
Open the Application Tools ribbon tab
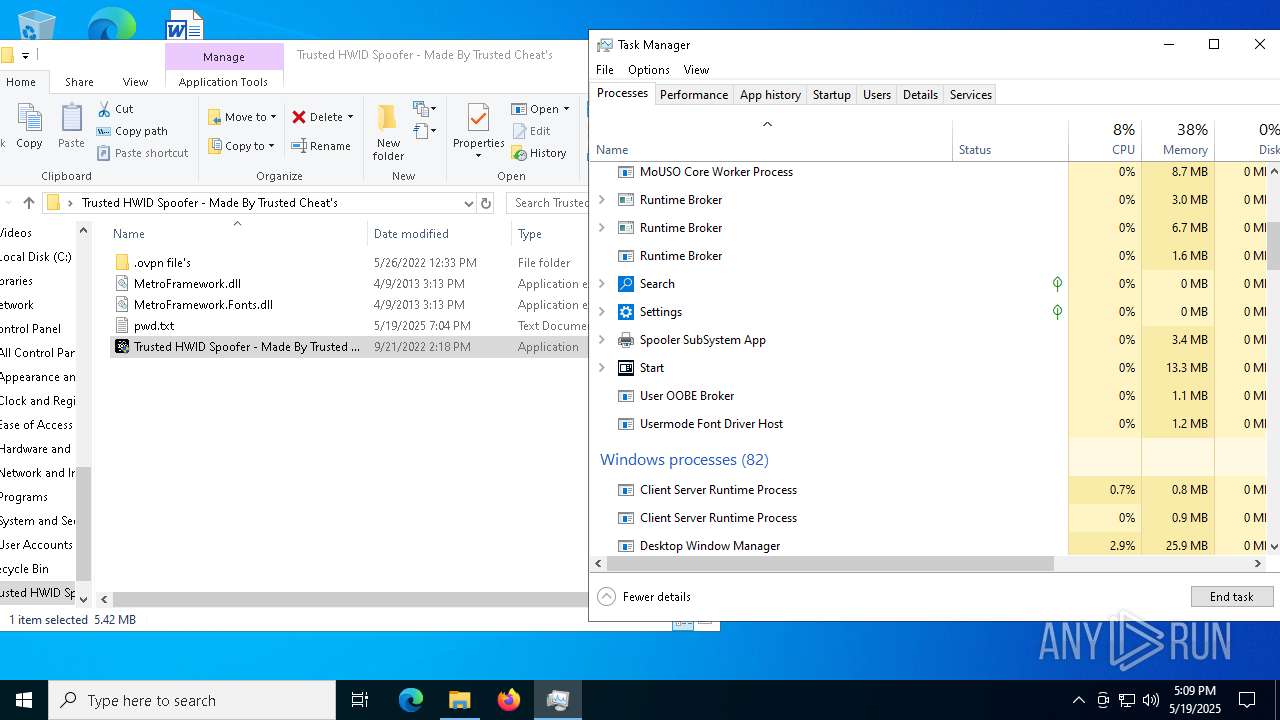[223, 82]
